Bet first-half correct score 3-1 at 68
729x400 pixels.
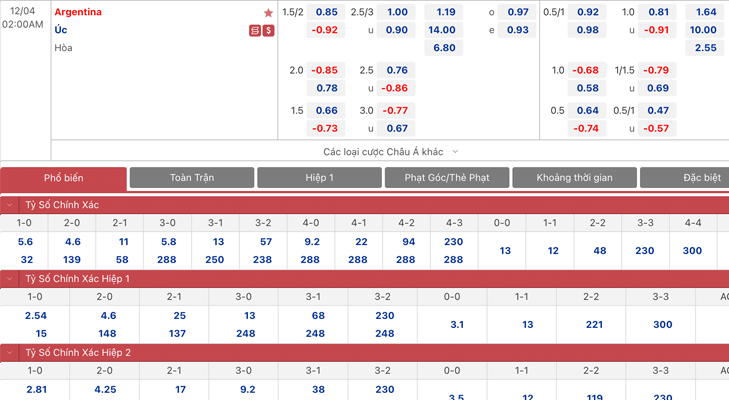tap(318, 316)
